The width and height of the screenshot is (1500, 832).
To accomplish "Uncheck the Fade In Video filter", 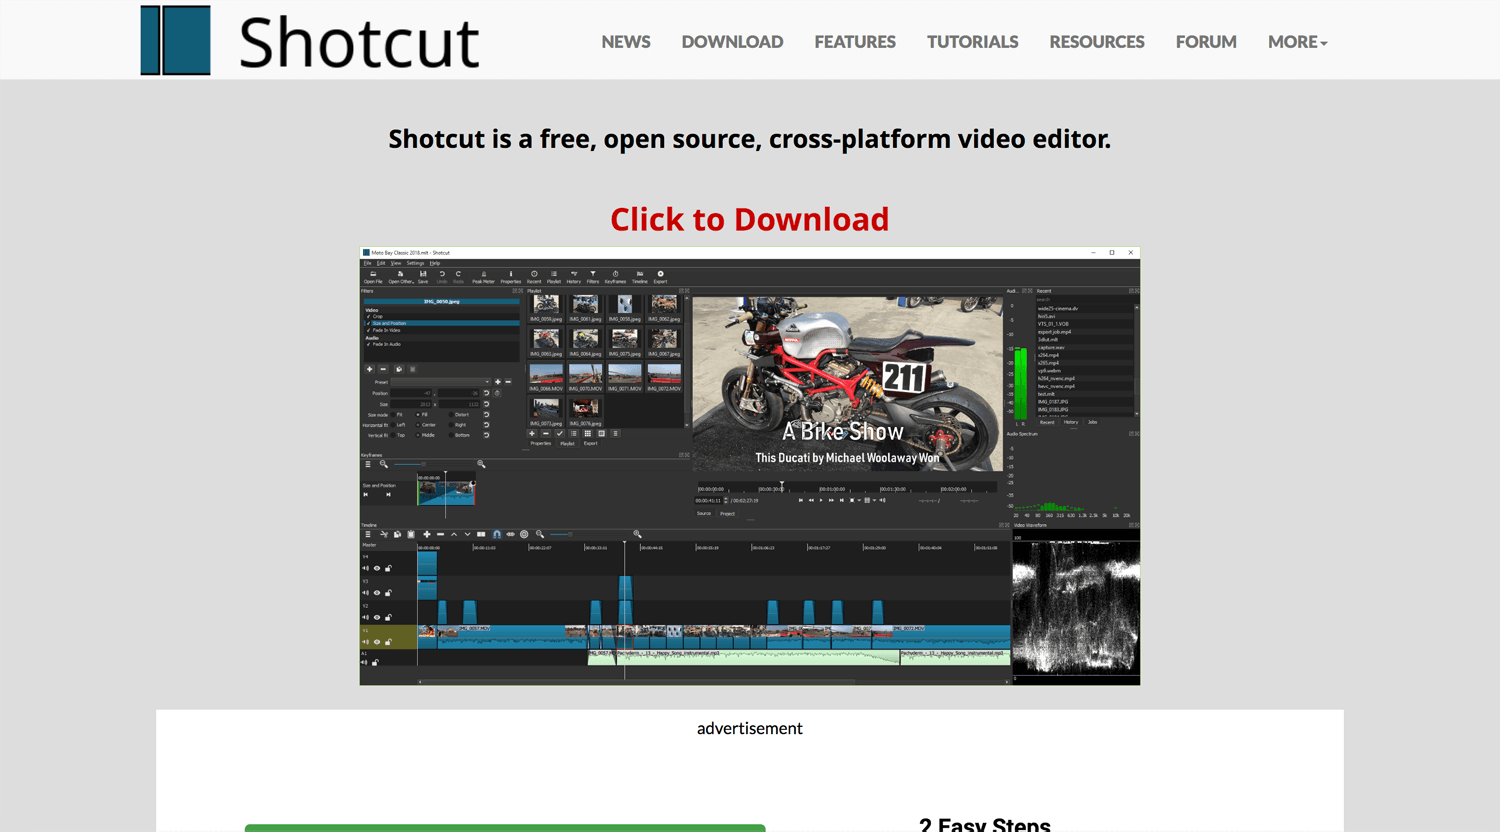I will (368, 330).
